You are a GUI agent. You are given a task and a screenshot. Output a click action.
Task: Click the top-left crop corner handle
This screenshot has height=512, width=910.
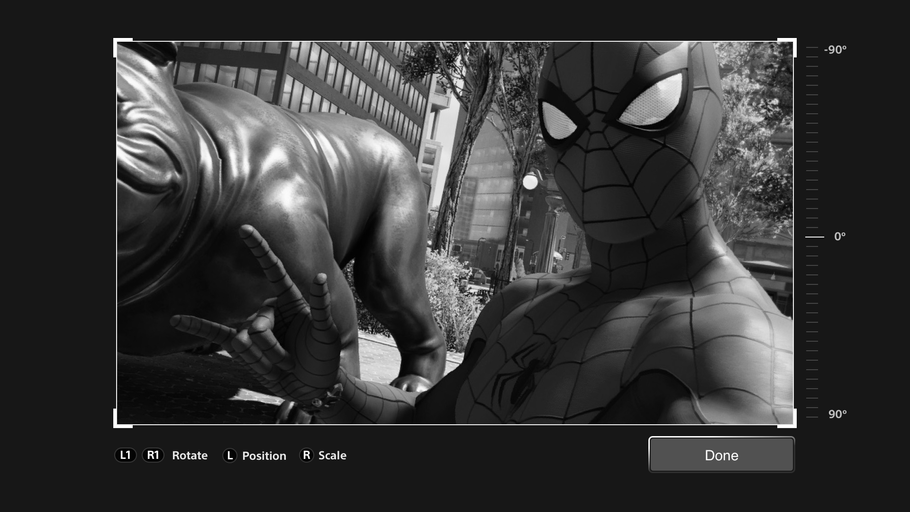click(x=122, y=48)
